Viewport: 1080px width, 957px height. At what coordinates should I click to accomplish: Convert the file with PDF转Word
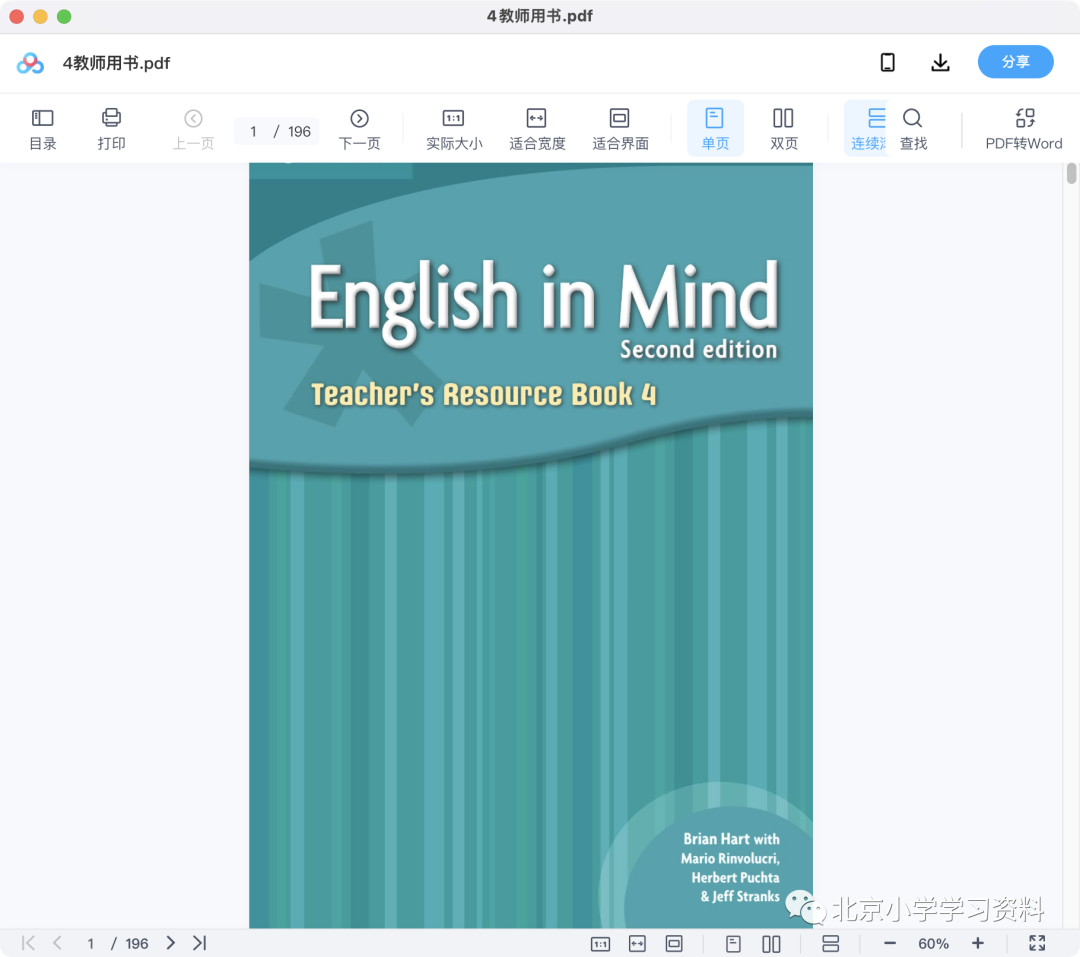coord(1024,129)
